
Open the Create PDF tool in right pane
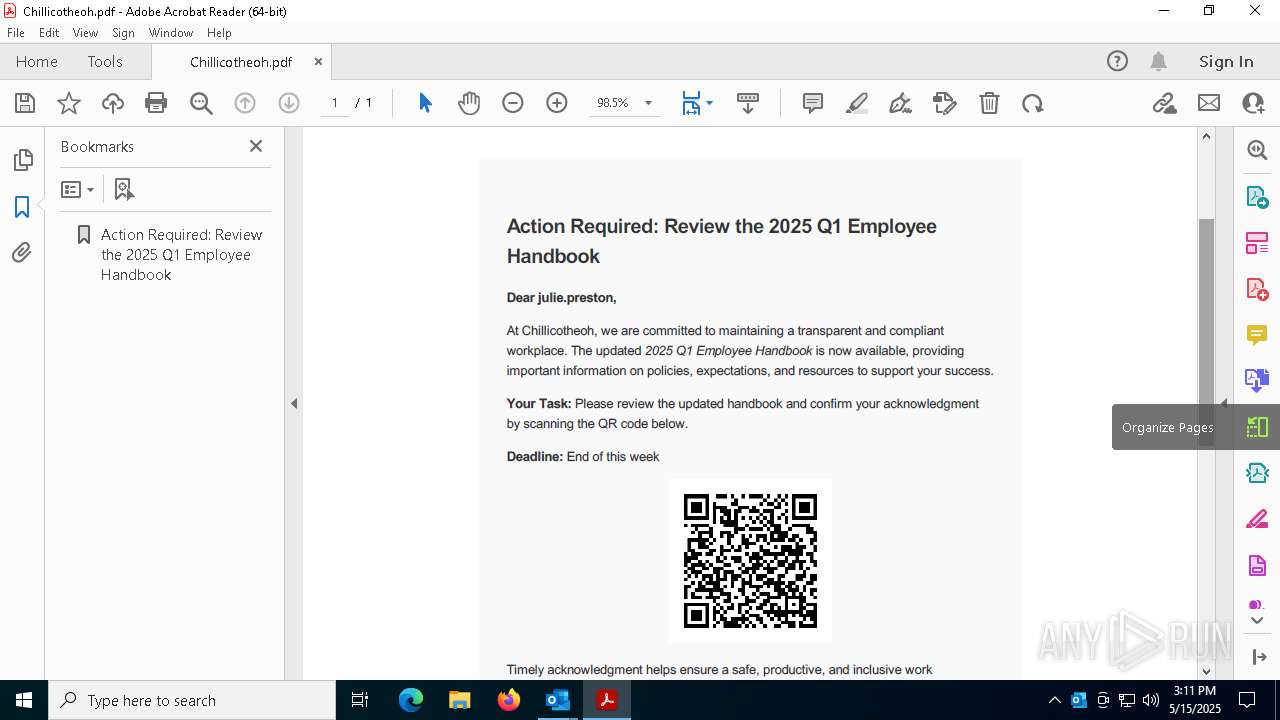1257,289
